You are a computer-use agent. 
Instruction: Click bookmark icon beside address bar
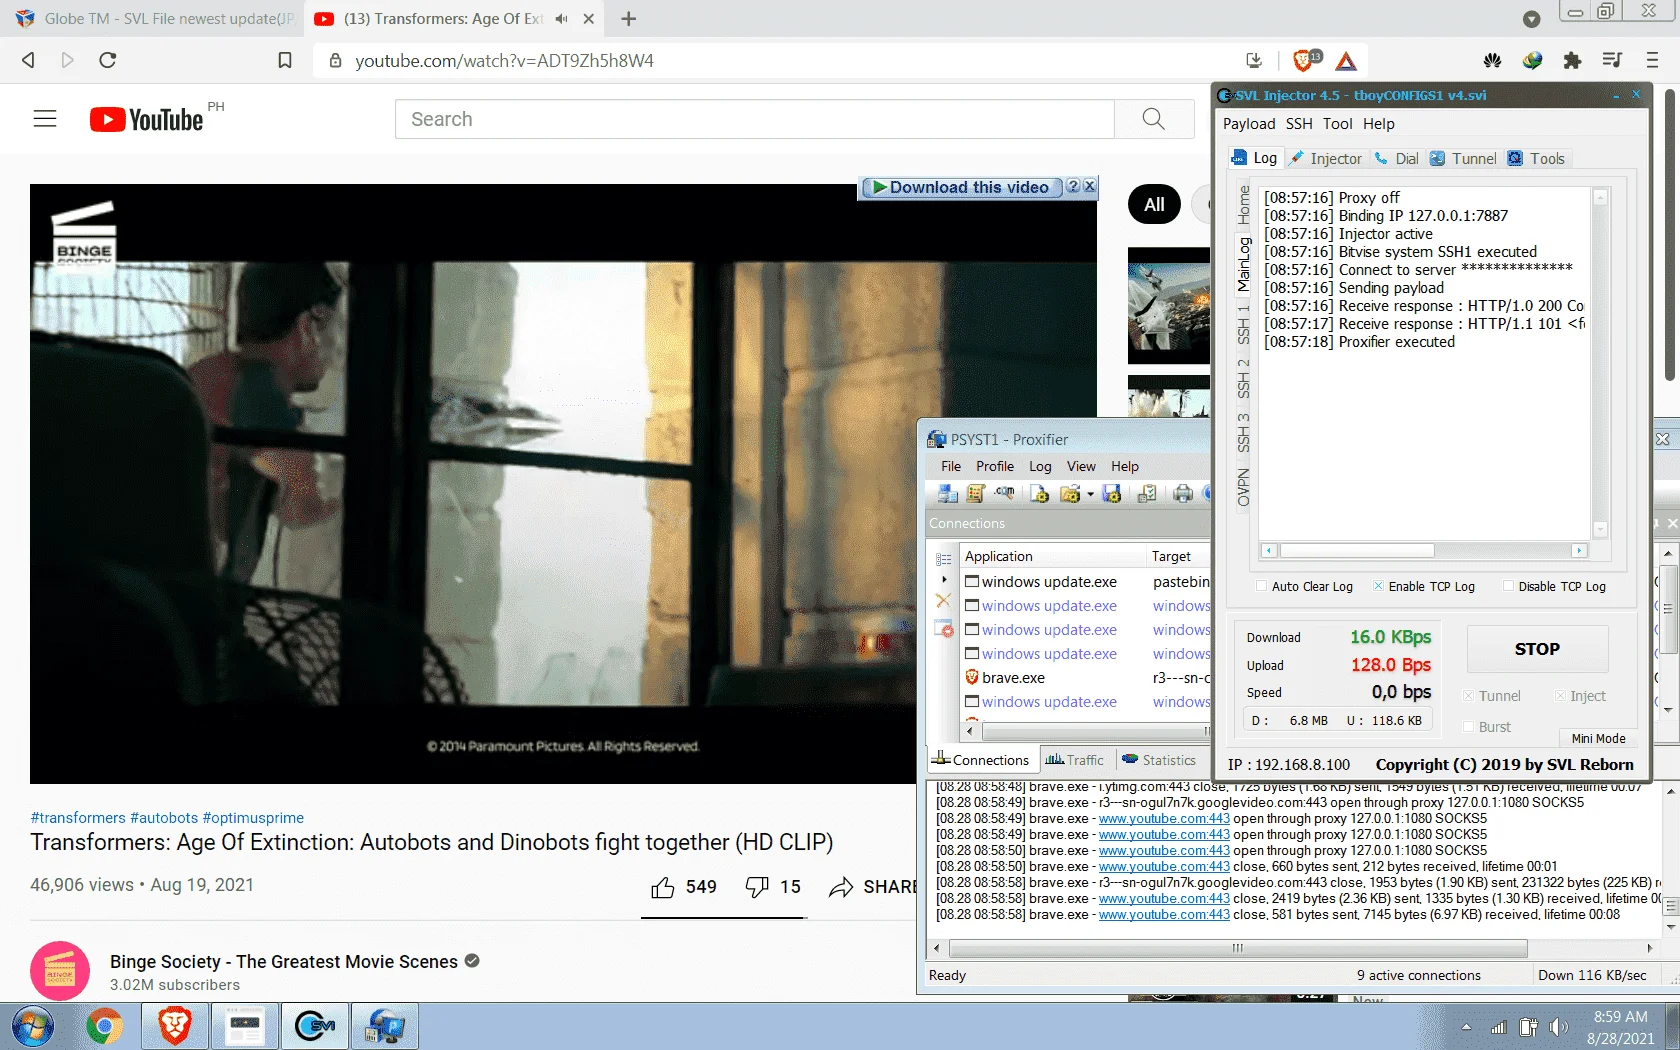click(x=285, y=61)
